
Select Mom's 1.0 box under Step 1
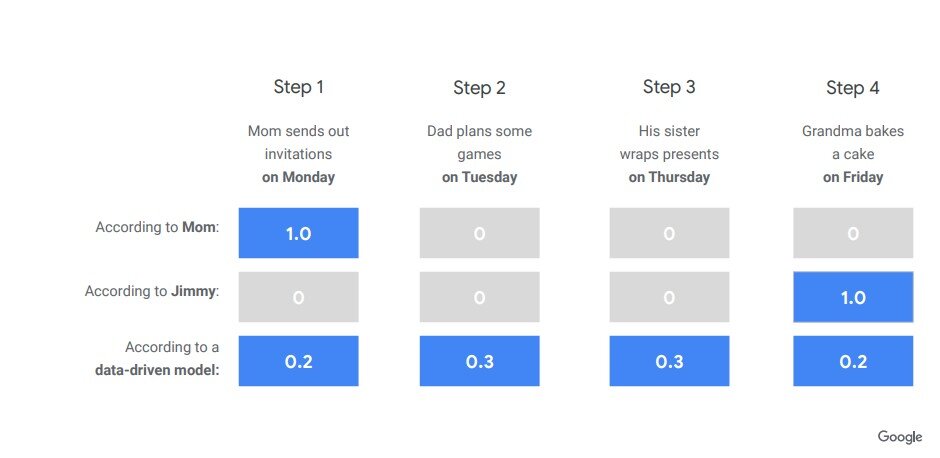[299, 233]
